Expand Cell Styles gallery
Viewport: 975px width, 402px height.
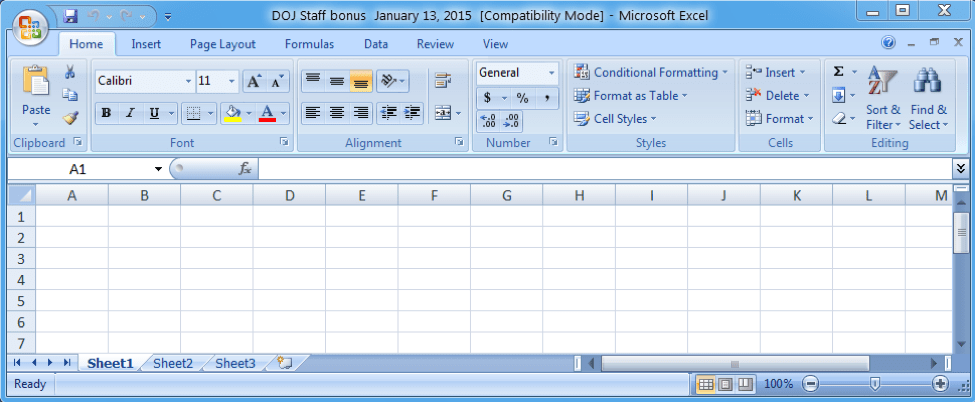[x=615, y=119]
